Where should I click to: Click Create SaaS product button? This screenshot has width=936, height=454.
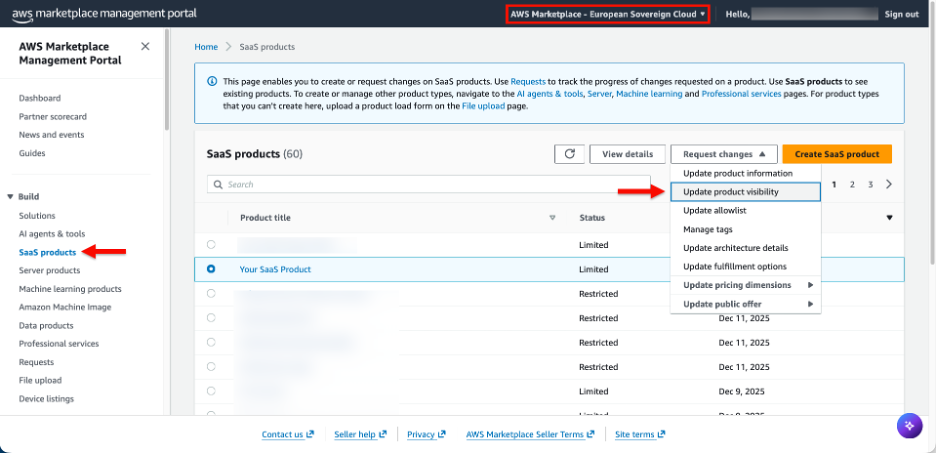(x=837, y=154)
